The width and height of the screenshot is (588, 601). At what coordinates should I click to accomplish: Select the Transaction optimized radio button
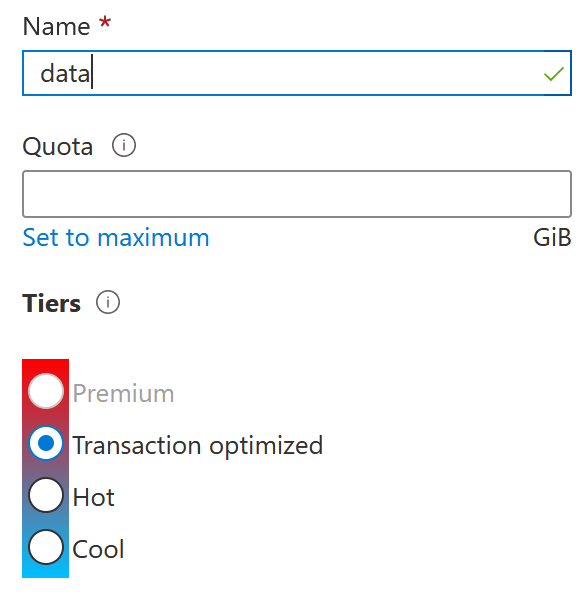click(46, 443)
